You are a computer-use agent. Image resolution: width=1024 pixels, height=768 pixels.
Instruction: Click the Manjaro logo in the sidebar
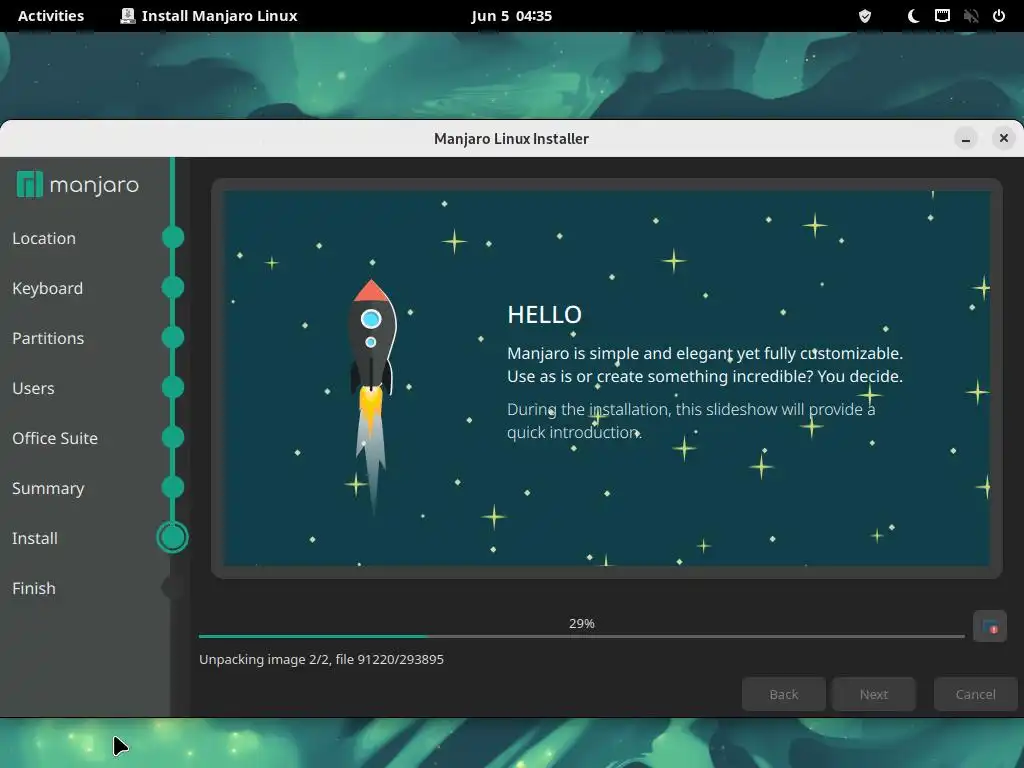coord(78,185)
